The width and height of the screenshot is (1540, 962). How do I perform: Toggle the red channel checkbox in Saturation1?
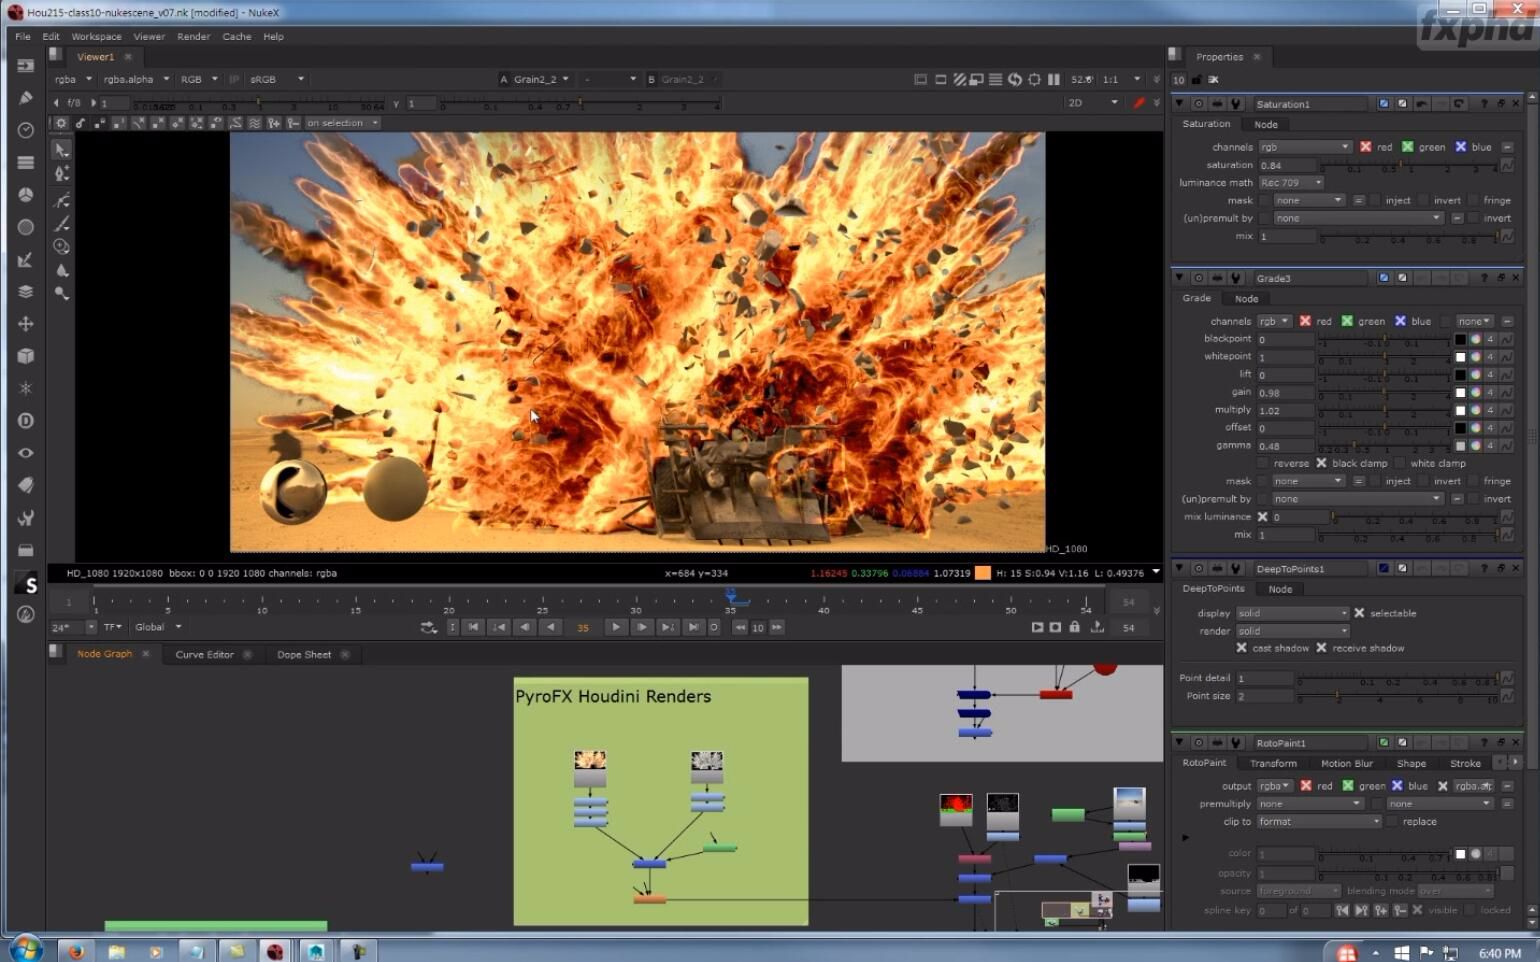tap(1365, 147)
